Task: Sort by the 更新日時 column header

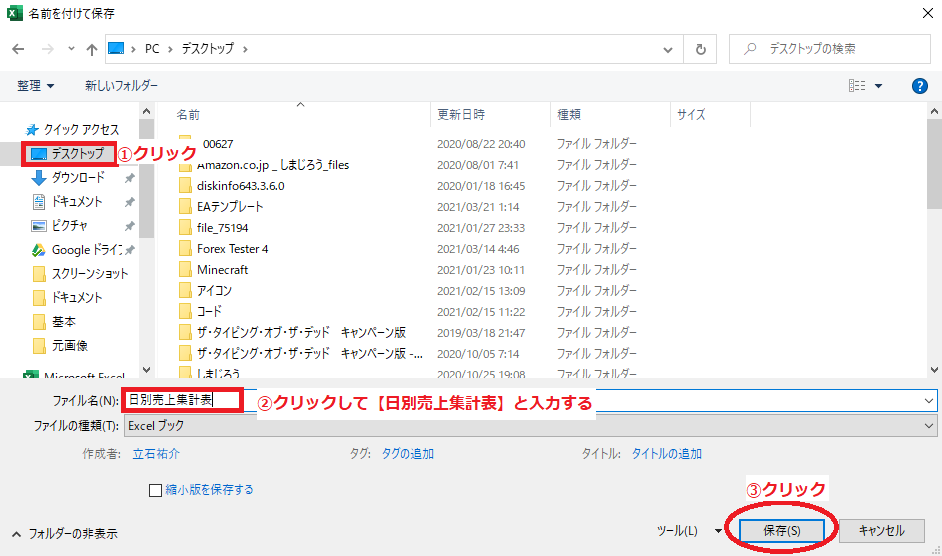Action: (x=460, y=114)
